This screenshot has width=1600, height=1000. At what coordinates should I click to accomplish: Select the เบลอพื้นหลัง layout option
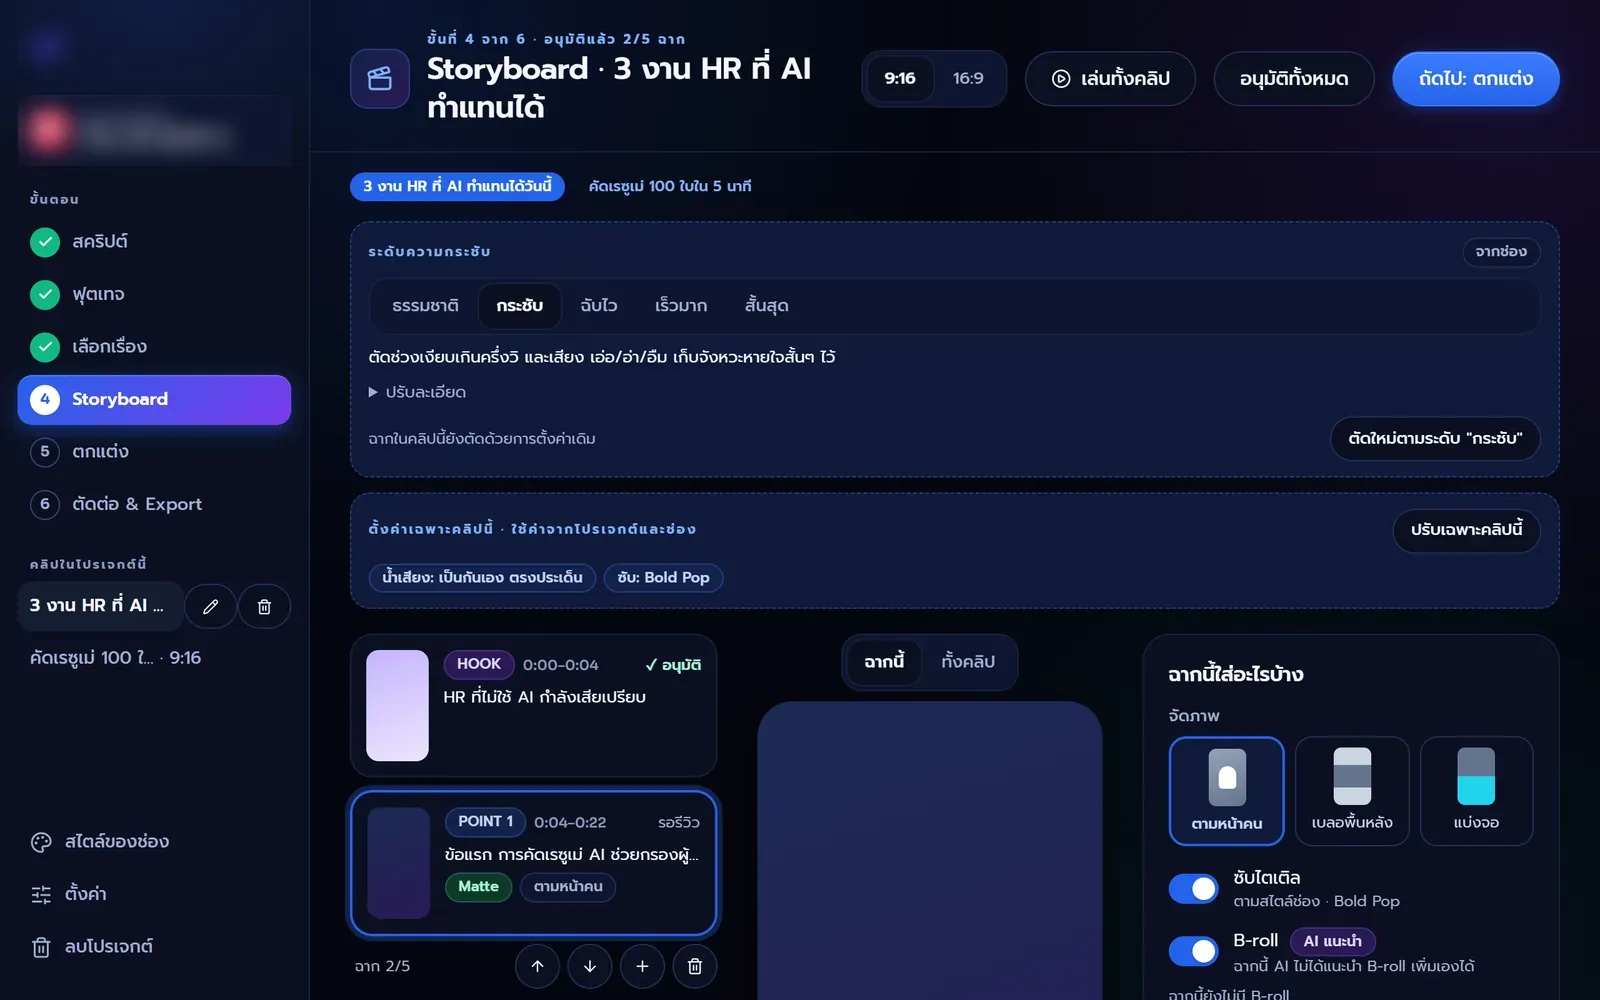(x=1352, y=791)
